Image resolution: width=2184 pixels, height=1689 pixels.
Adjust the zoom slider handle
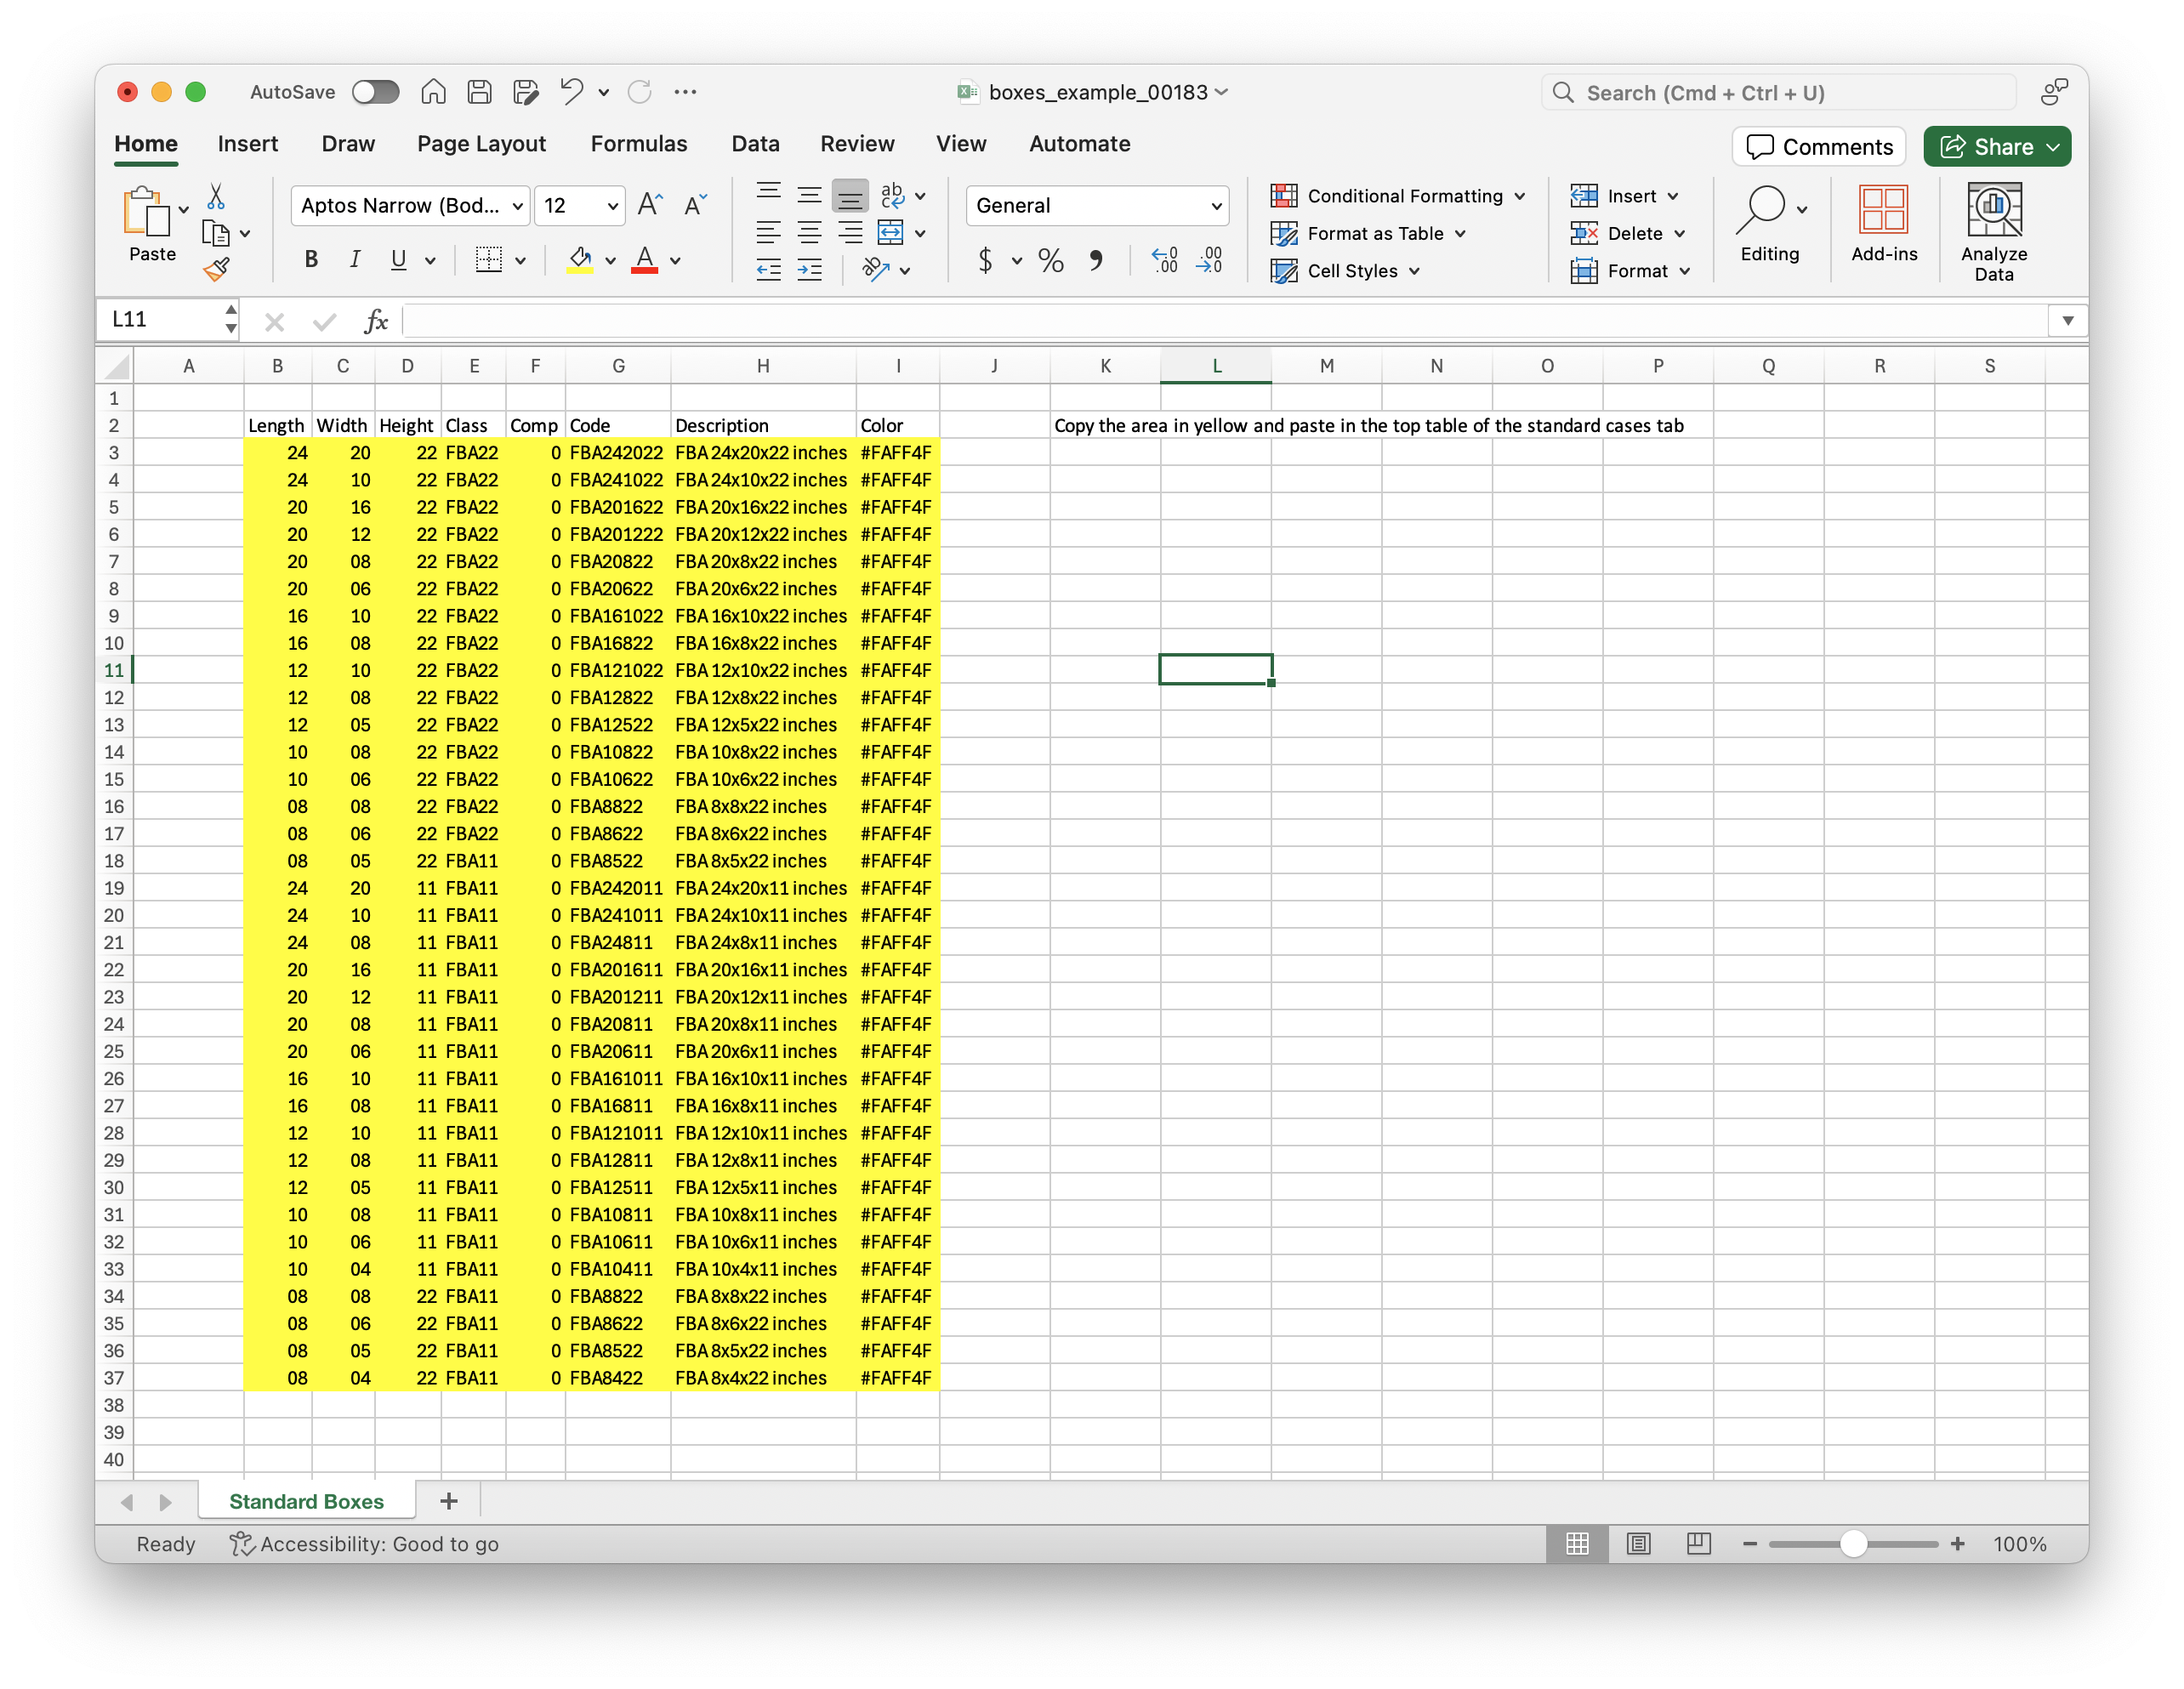coord(1853,1544)
